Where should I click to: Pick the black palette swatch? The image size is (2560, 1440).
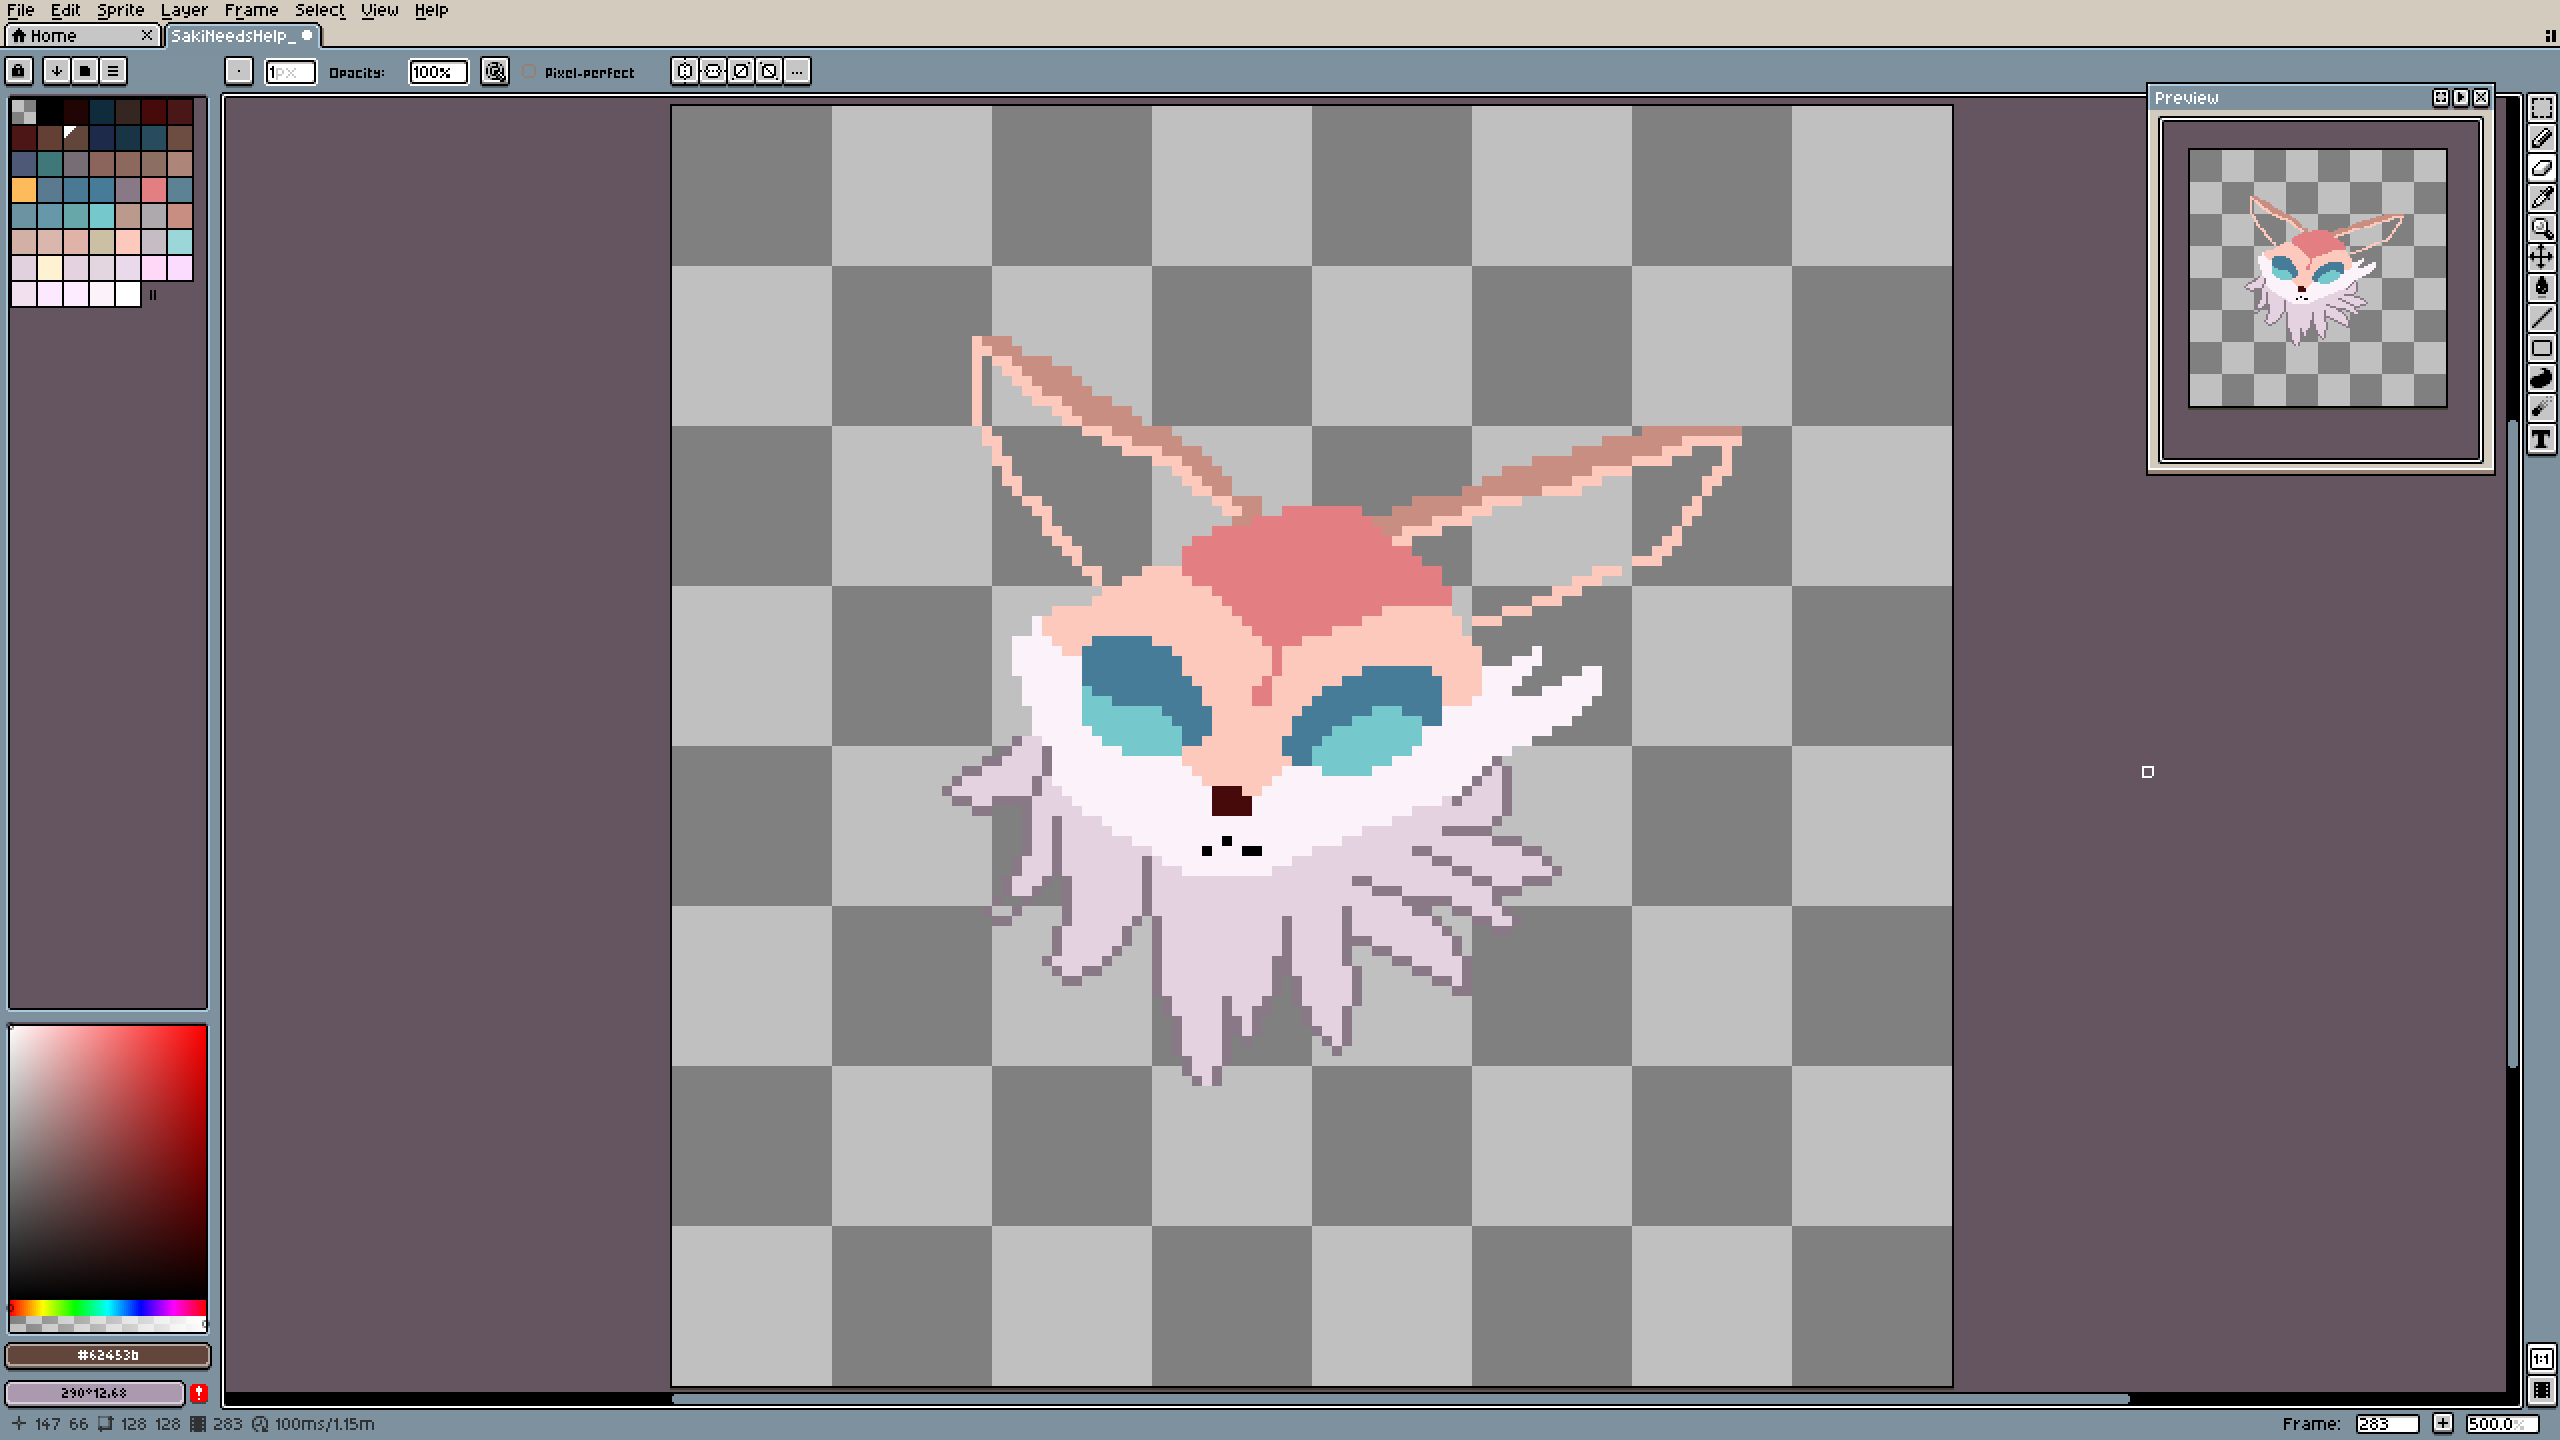[50, 112]
